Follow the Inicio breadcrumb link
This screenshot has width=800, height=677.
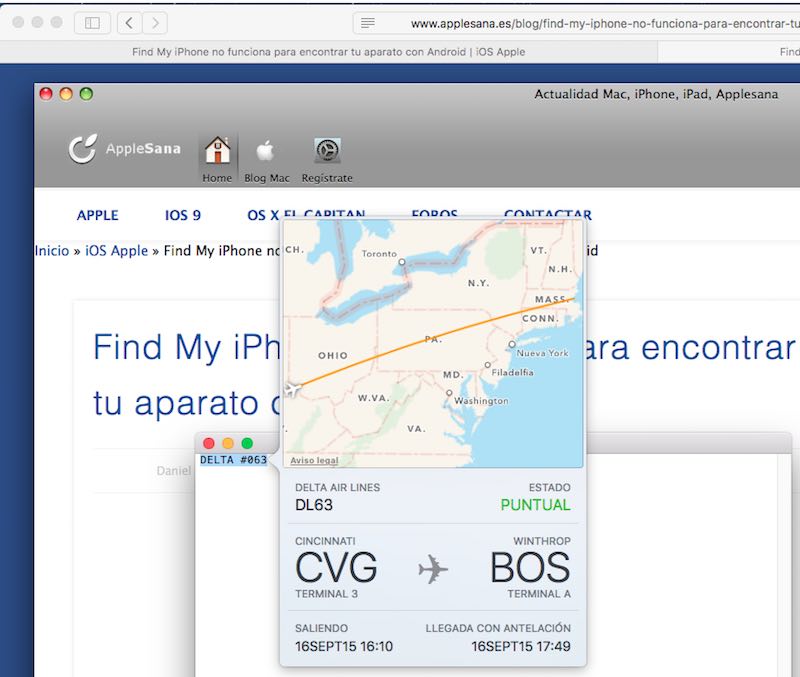click(52, 250)
